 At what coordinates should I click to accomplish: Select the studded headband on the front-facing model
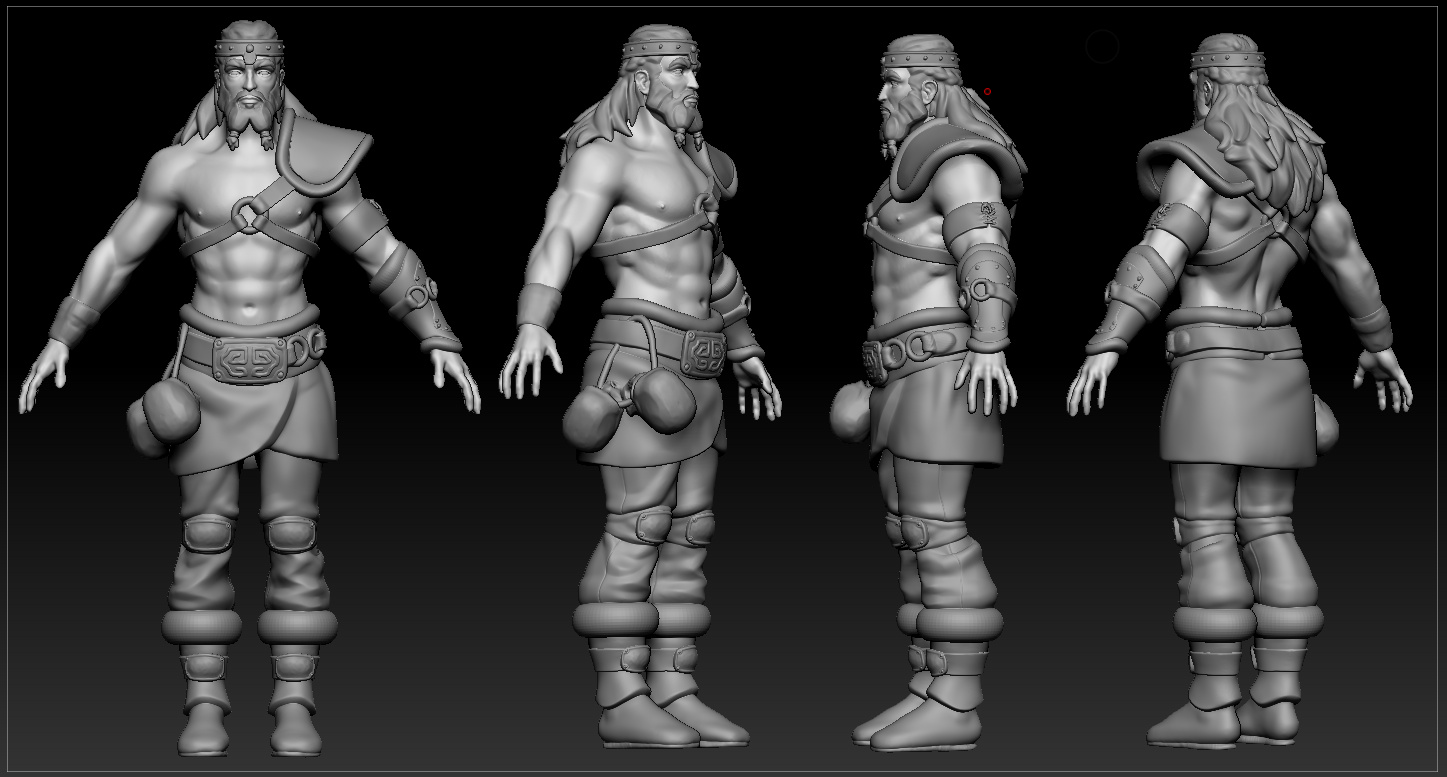[250, 48]
